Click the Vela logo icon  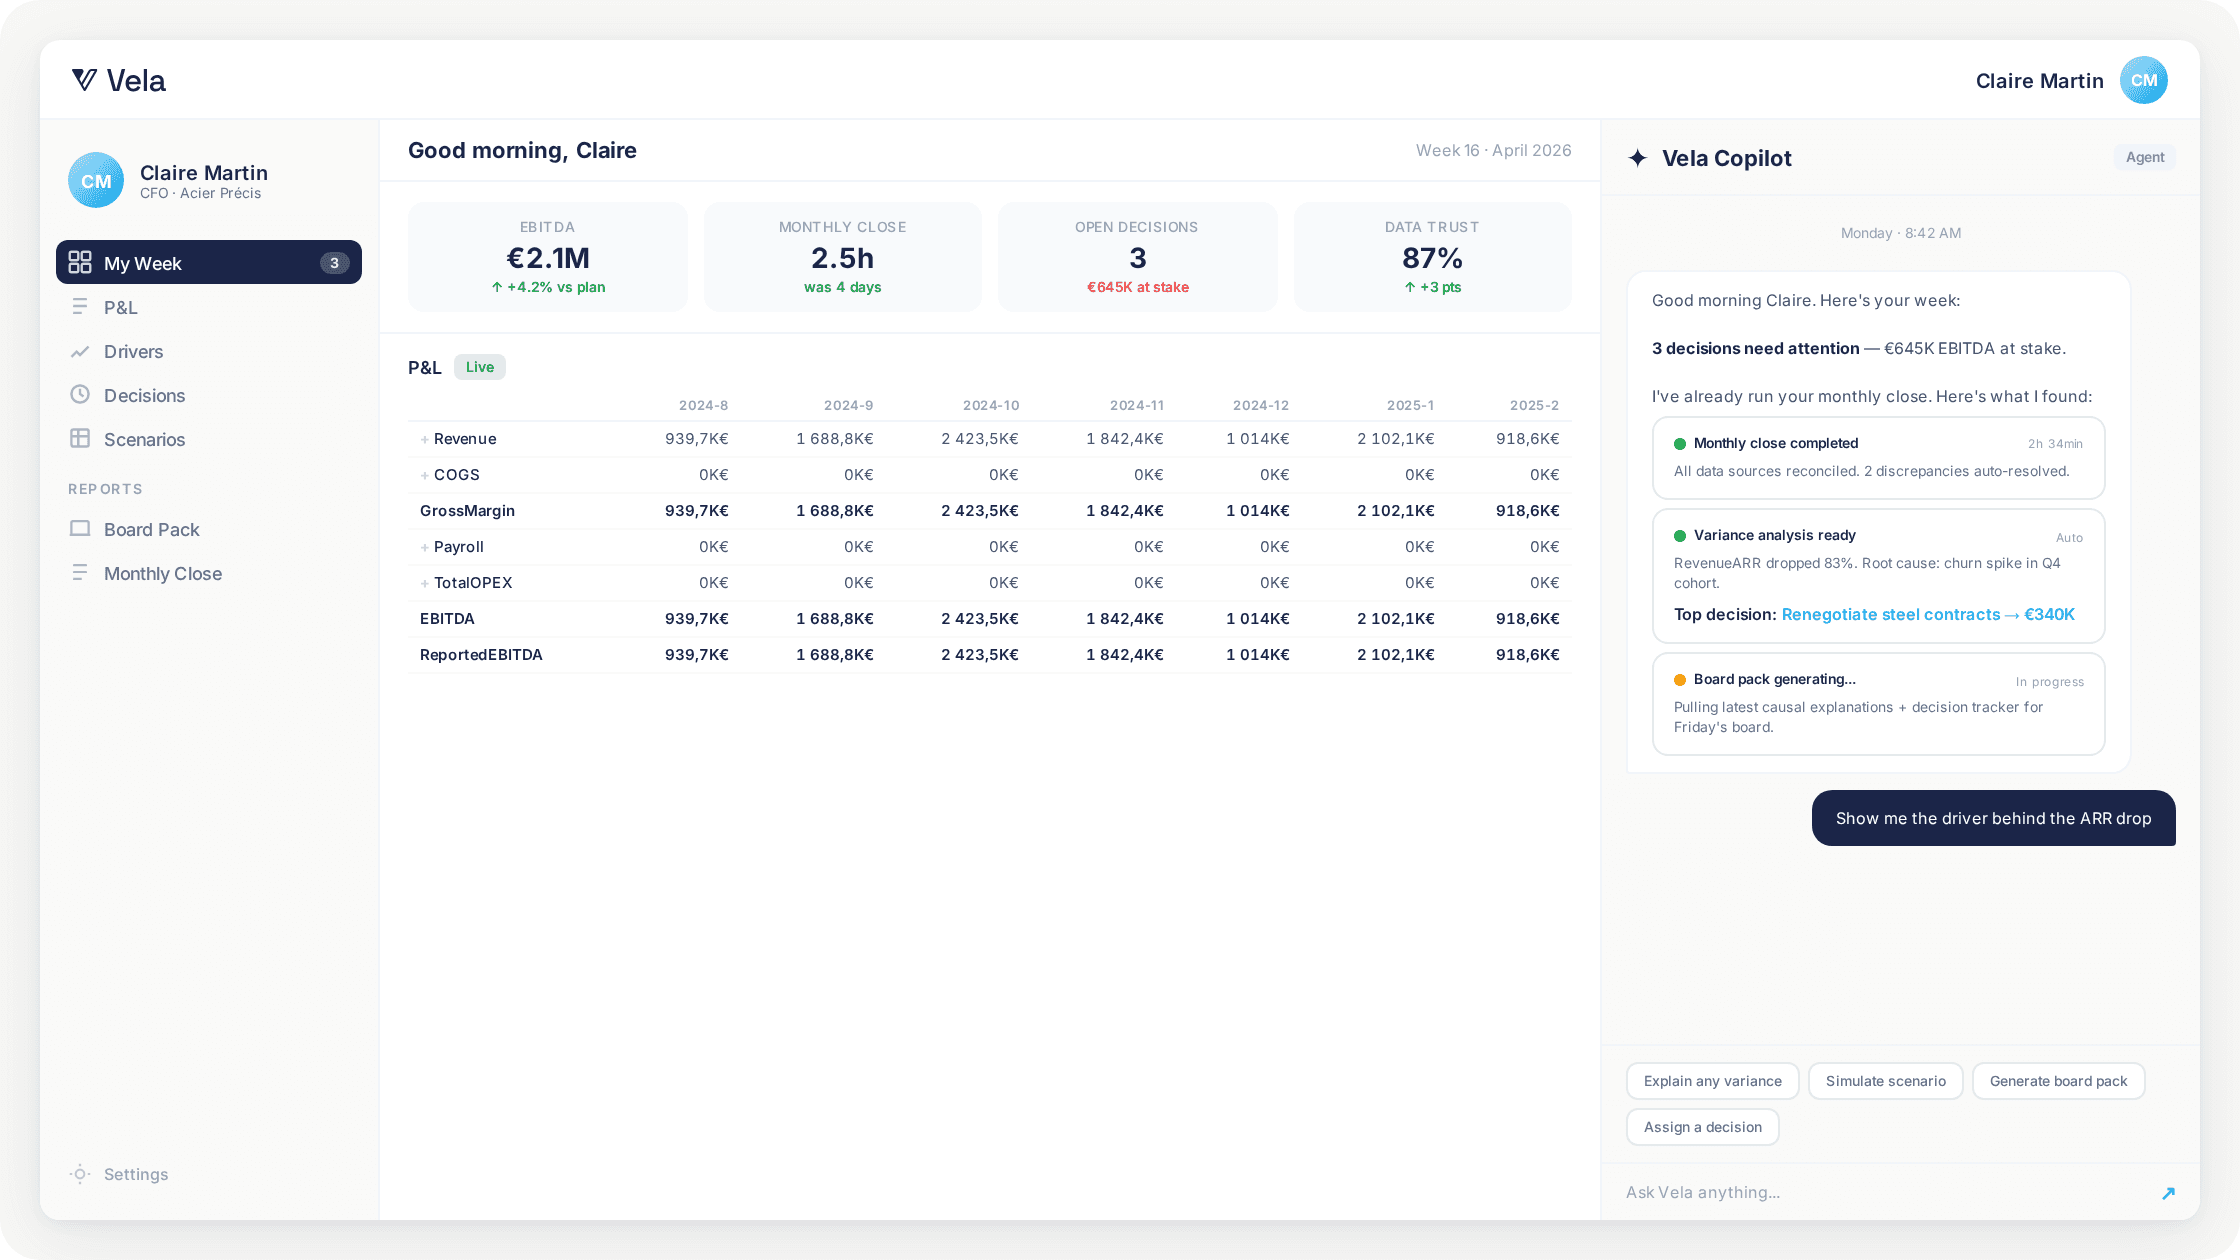click(x=85, y=80)
